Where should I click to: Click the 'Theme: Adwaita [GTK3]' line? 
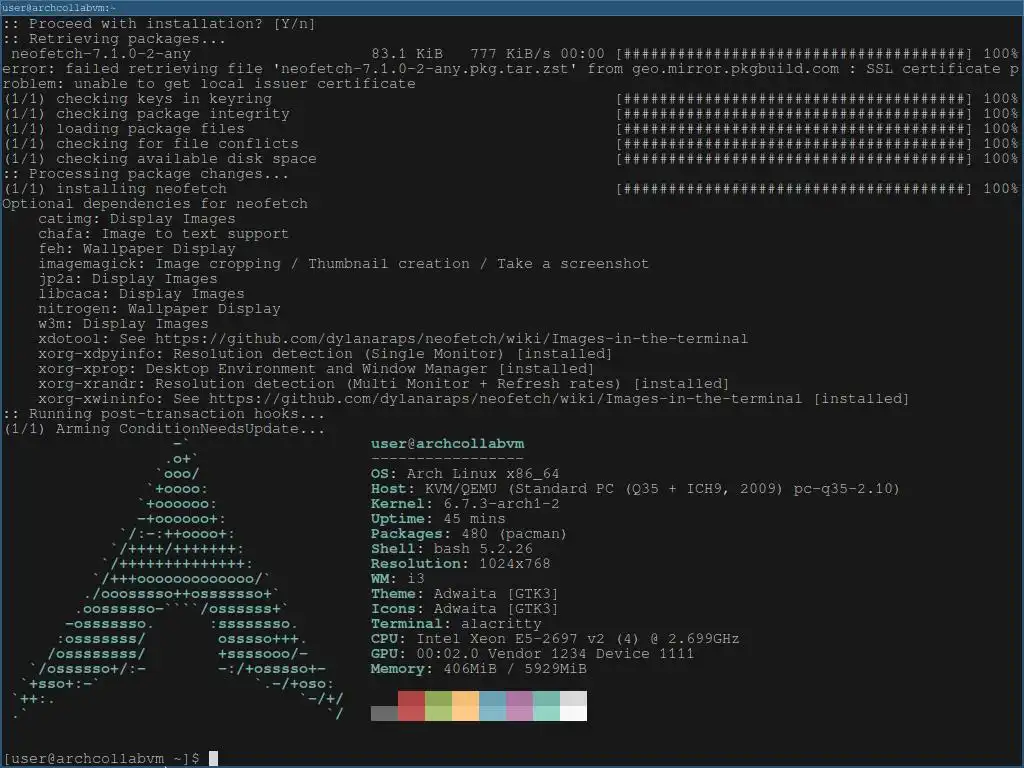point(465,594)
